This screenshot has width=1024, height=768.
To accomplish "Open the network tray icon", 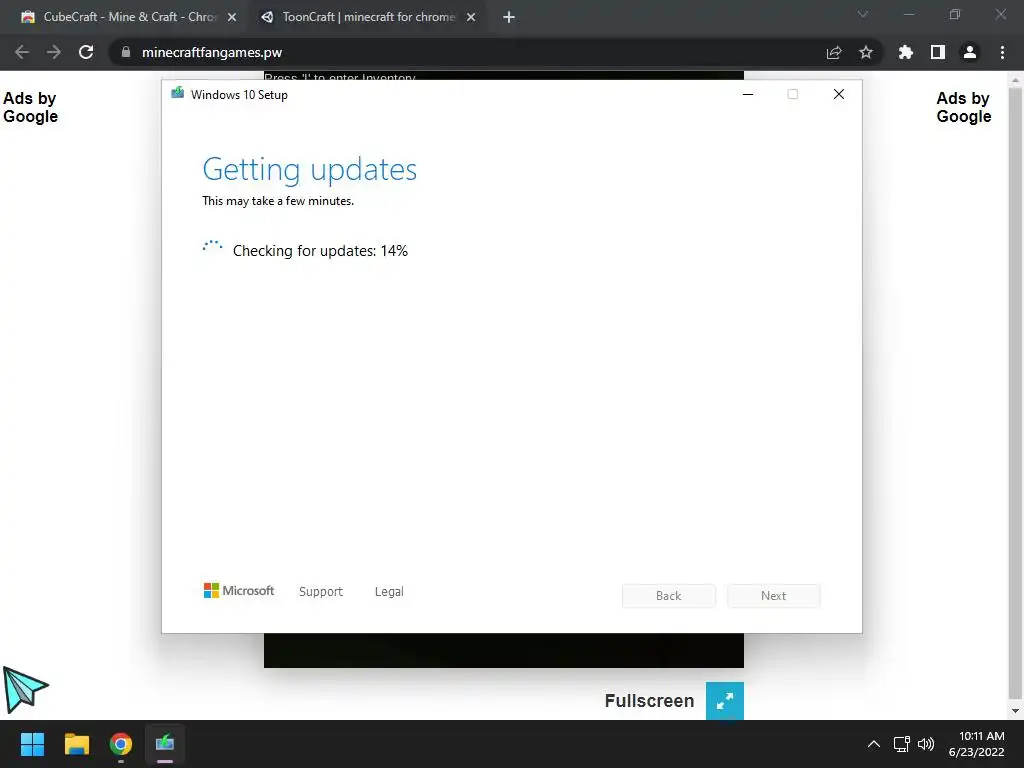I will coord(902,744).
